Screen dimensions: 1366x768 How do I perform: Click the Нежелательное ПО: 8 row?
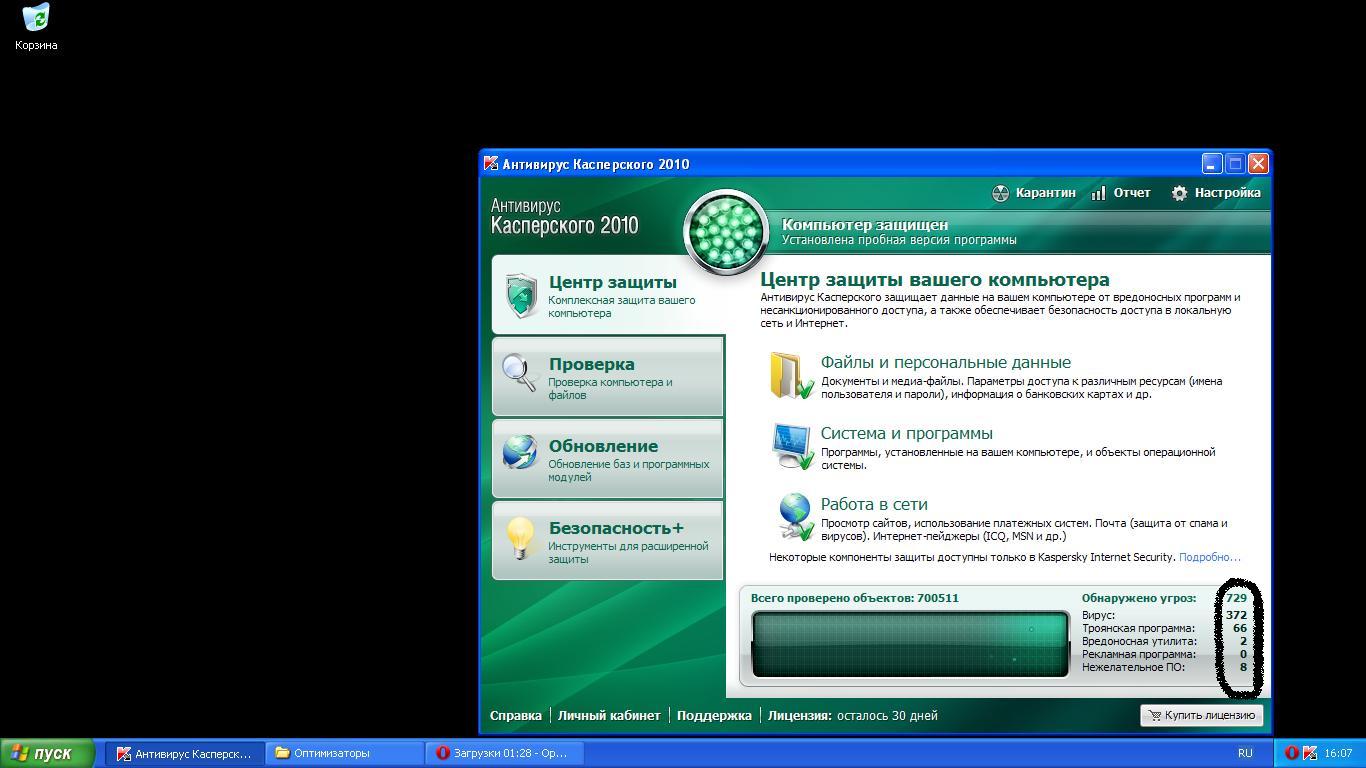click(x=1164, y=667)
